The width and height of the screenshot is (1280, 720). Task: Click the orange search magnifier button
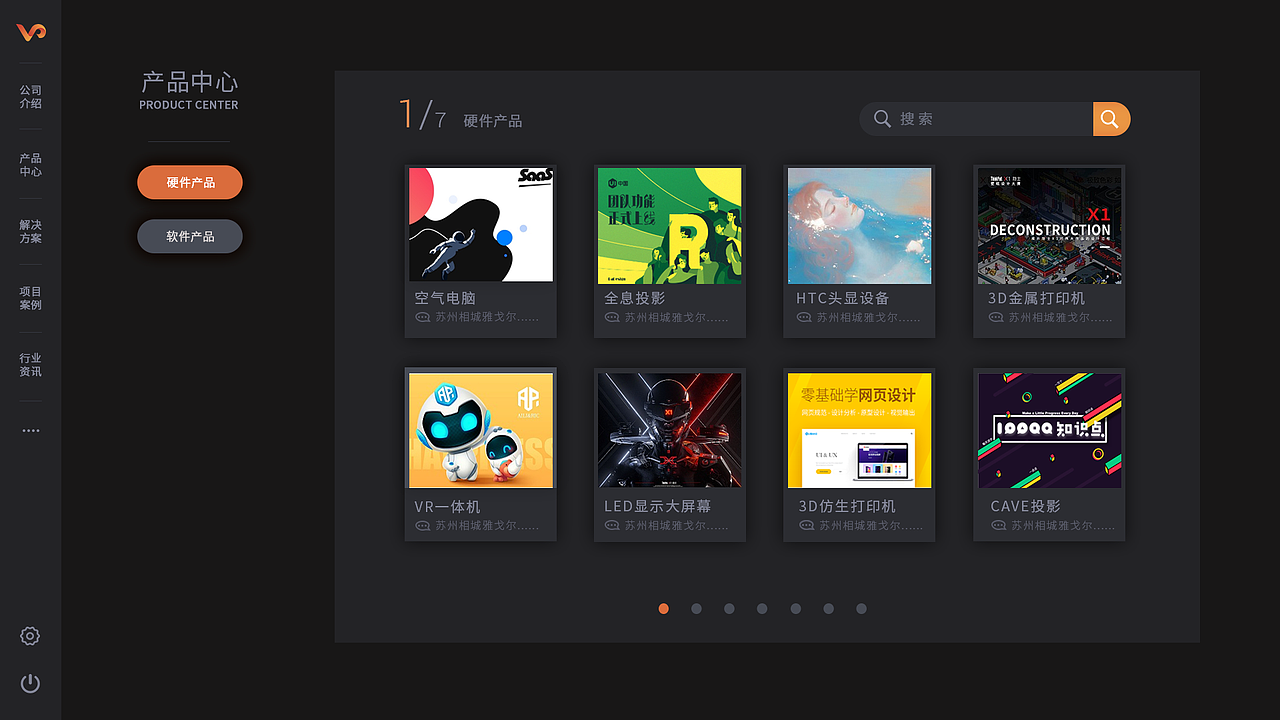tap(1111, 119)
